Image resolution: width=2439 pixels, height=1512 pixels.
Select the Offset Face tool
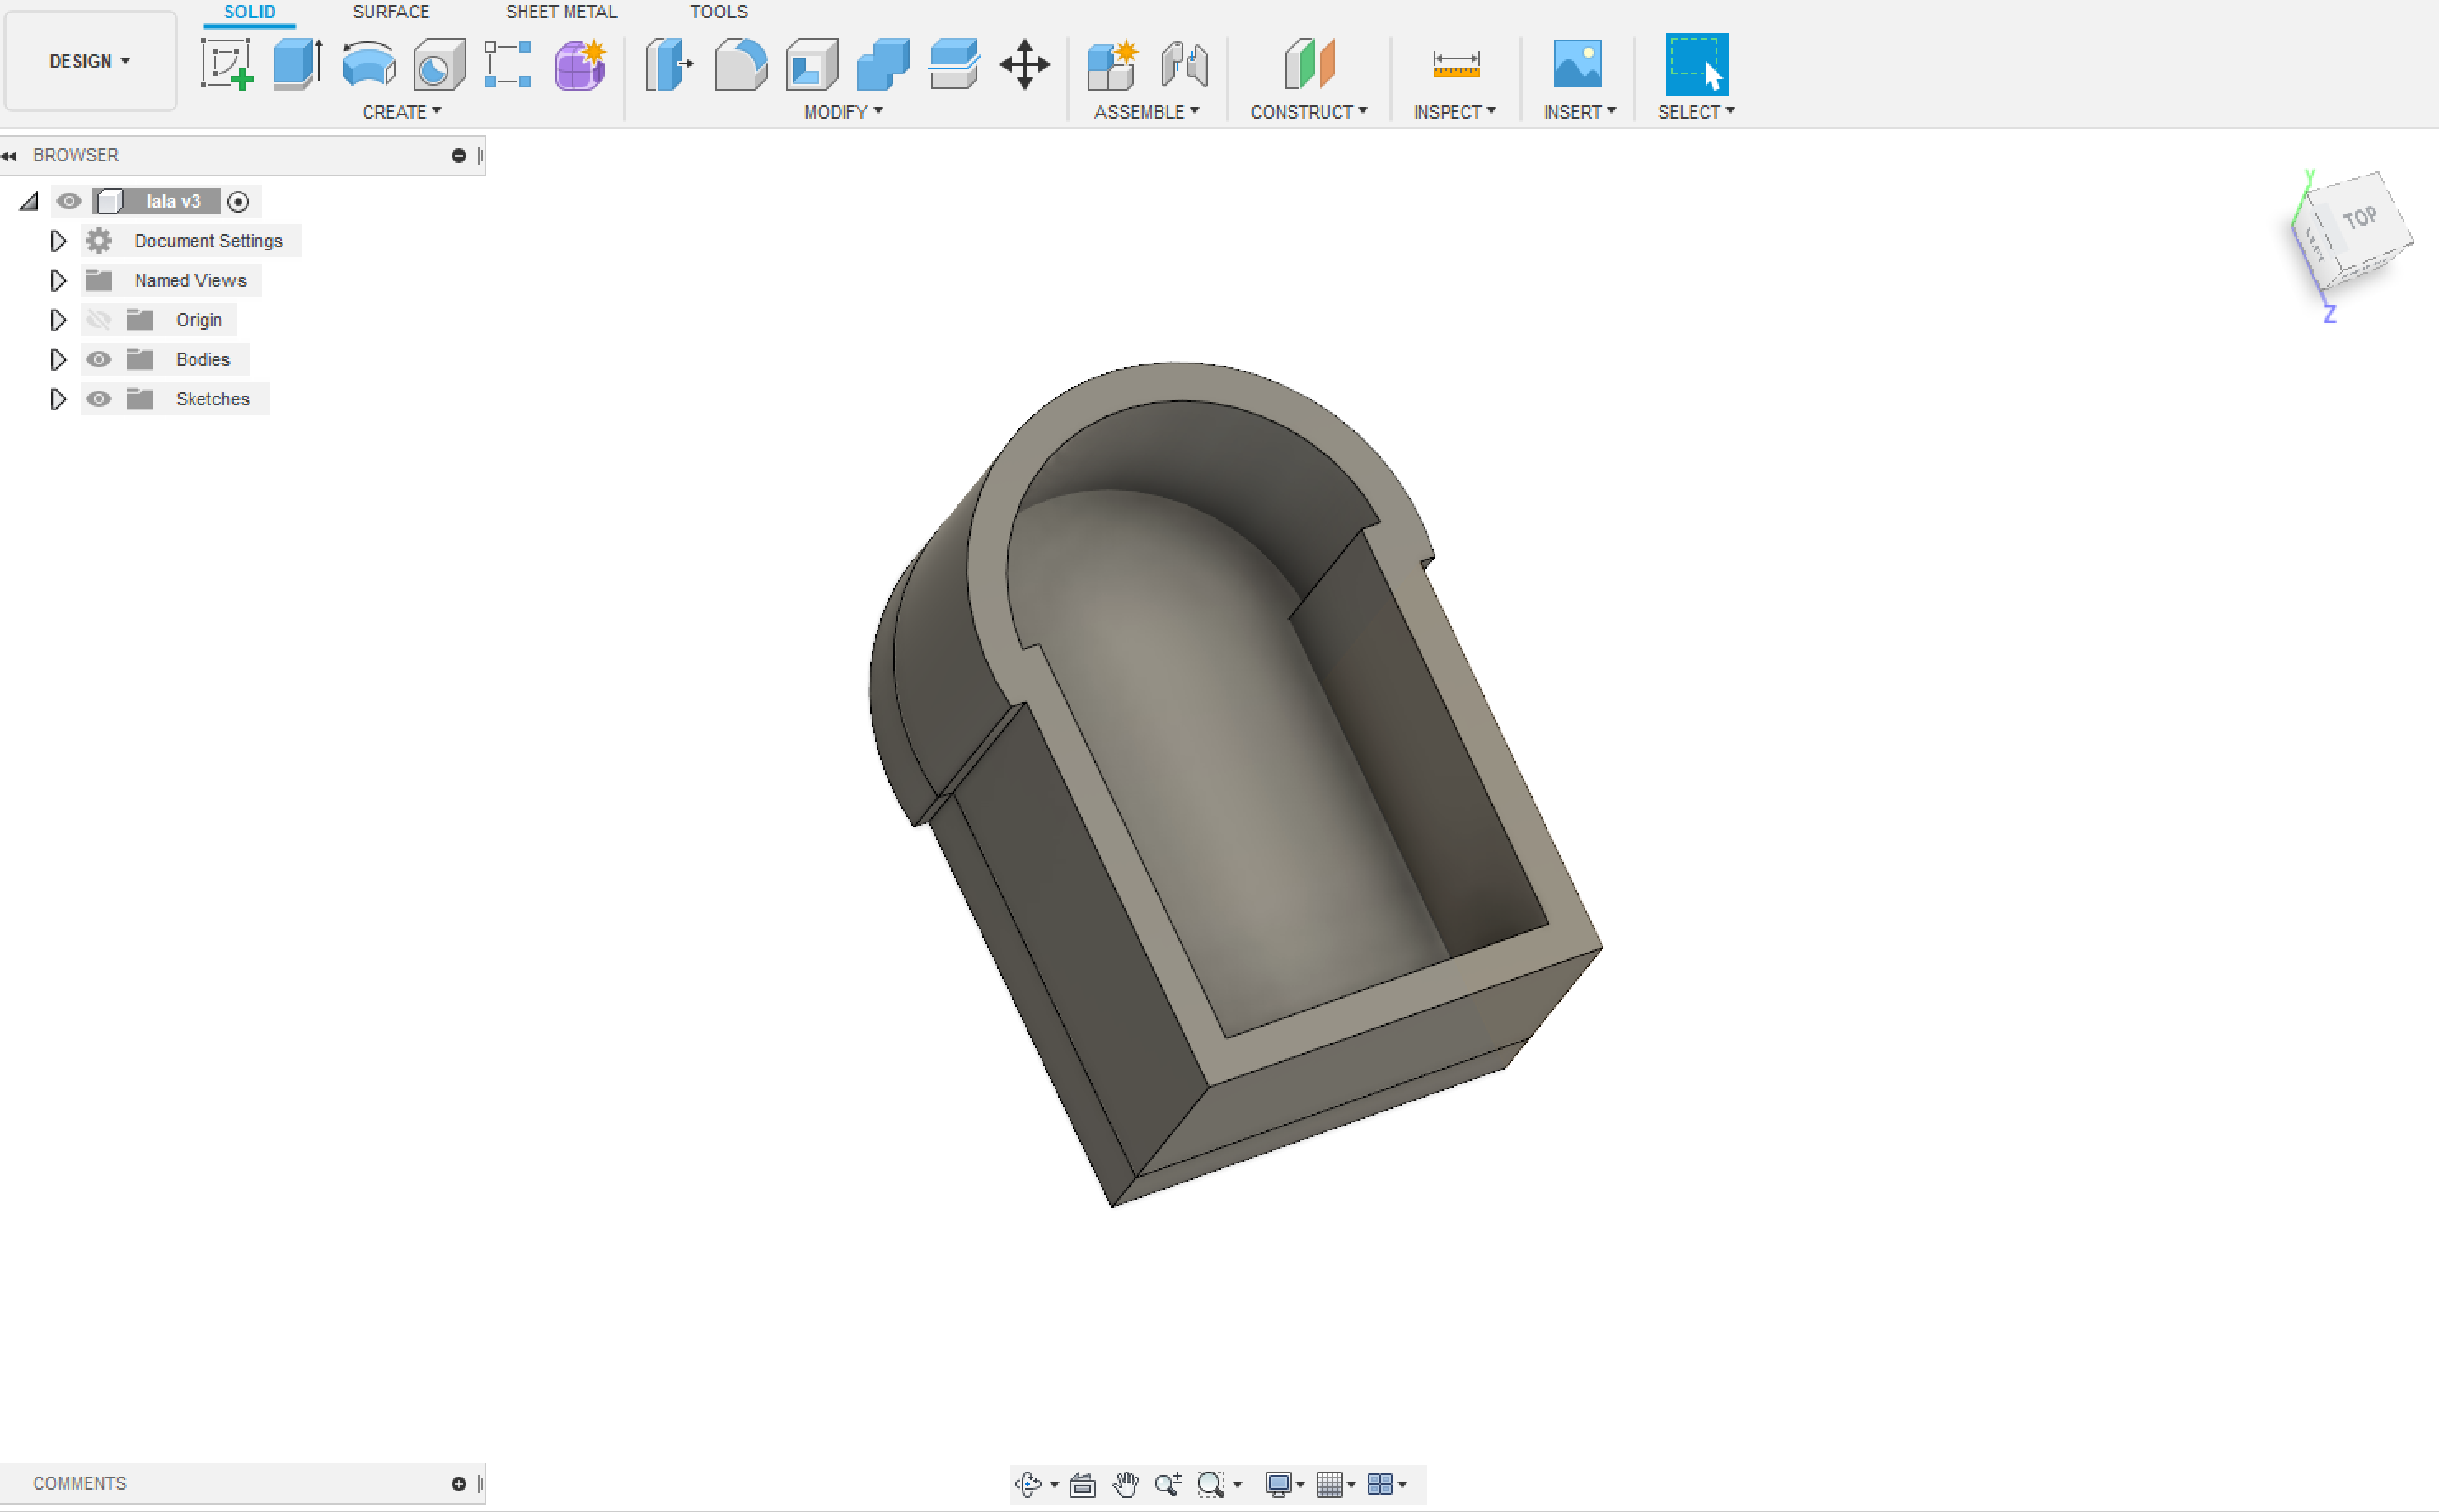pyautogui.click(x=954, y=64)
